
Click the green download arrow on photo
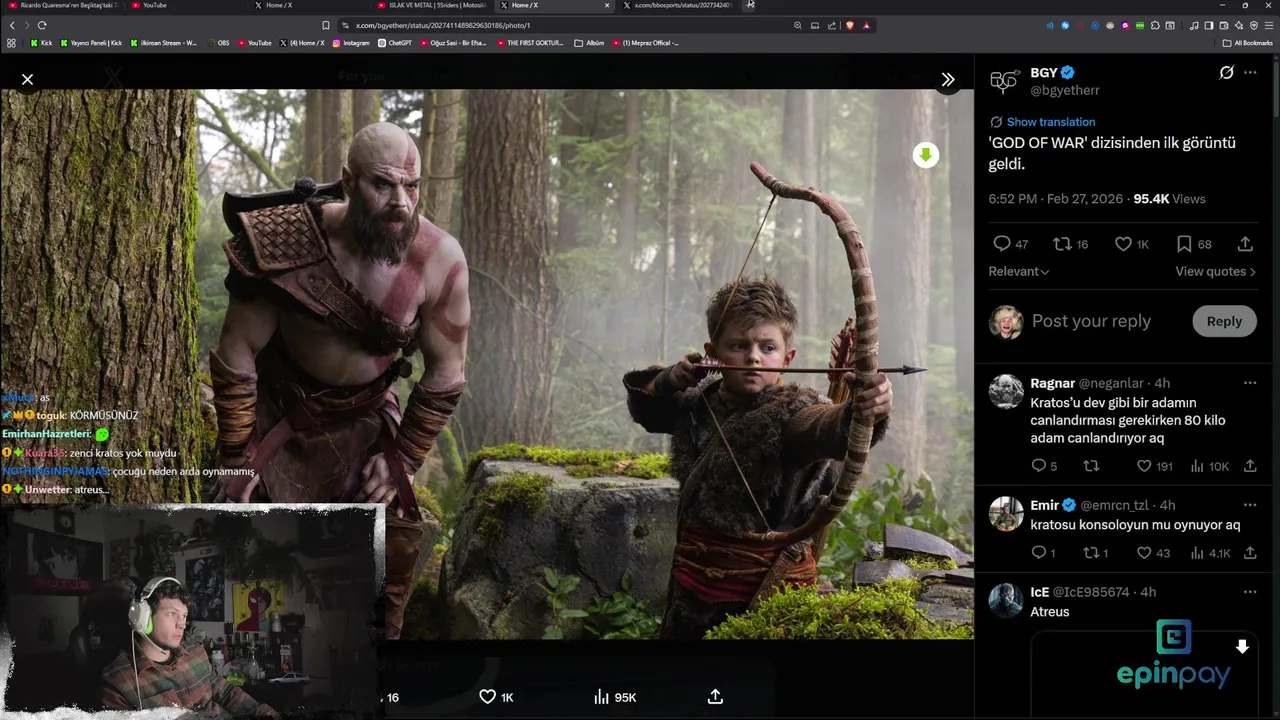pyautogui.click(x=926, y=155)
